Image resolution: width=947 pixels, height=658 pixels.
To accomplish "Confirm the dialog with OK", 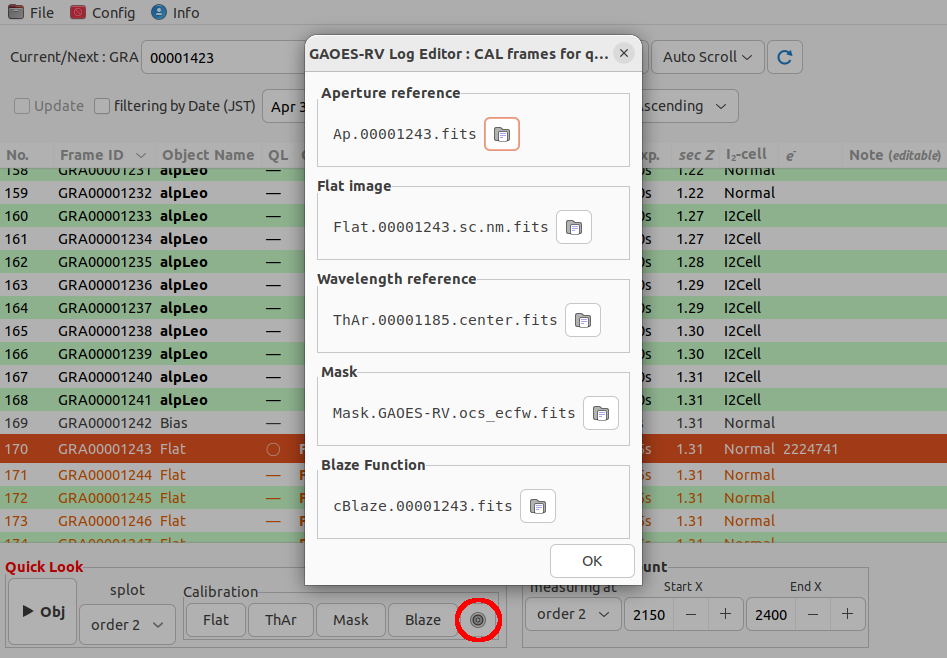I will (592, 561).
